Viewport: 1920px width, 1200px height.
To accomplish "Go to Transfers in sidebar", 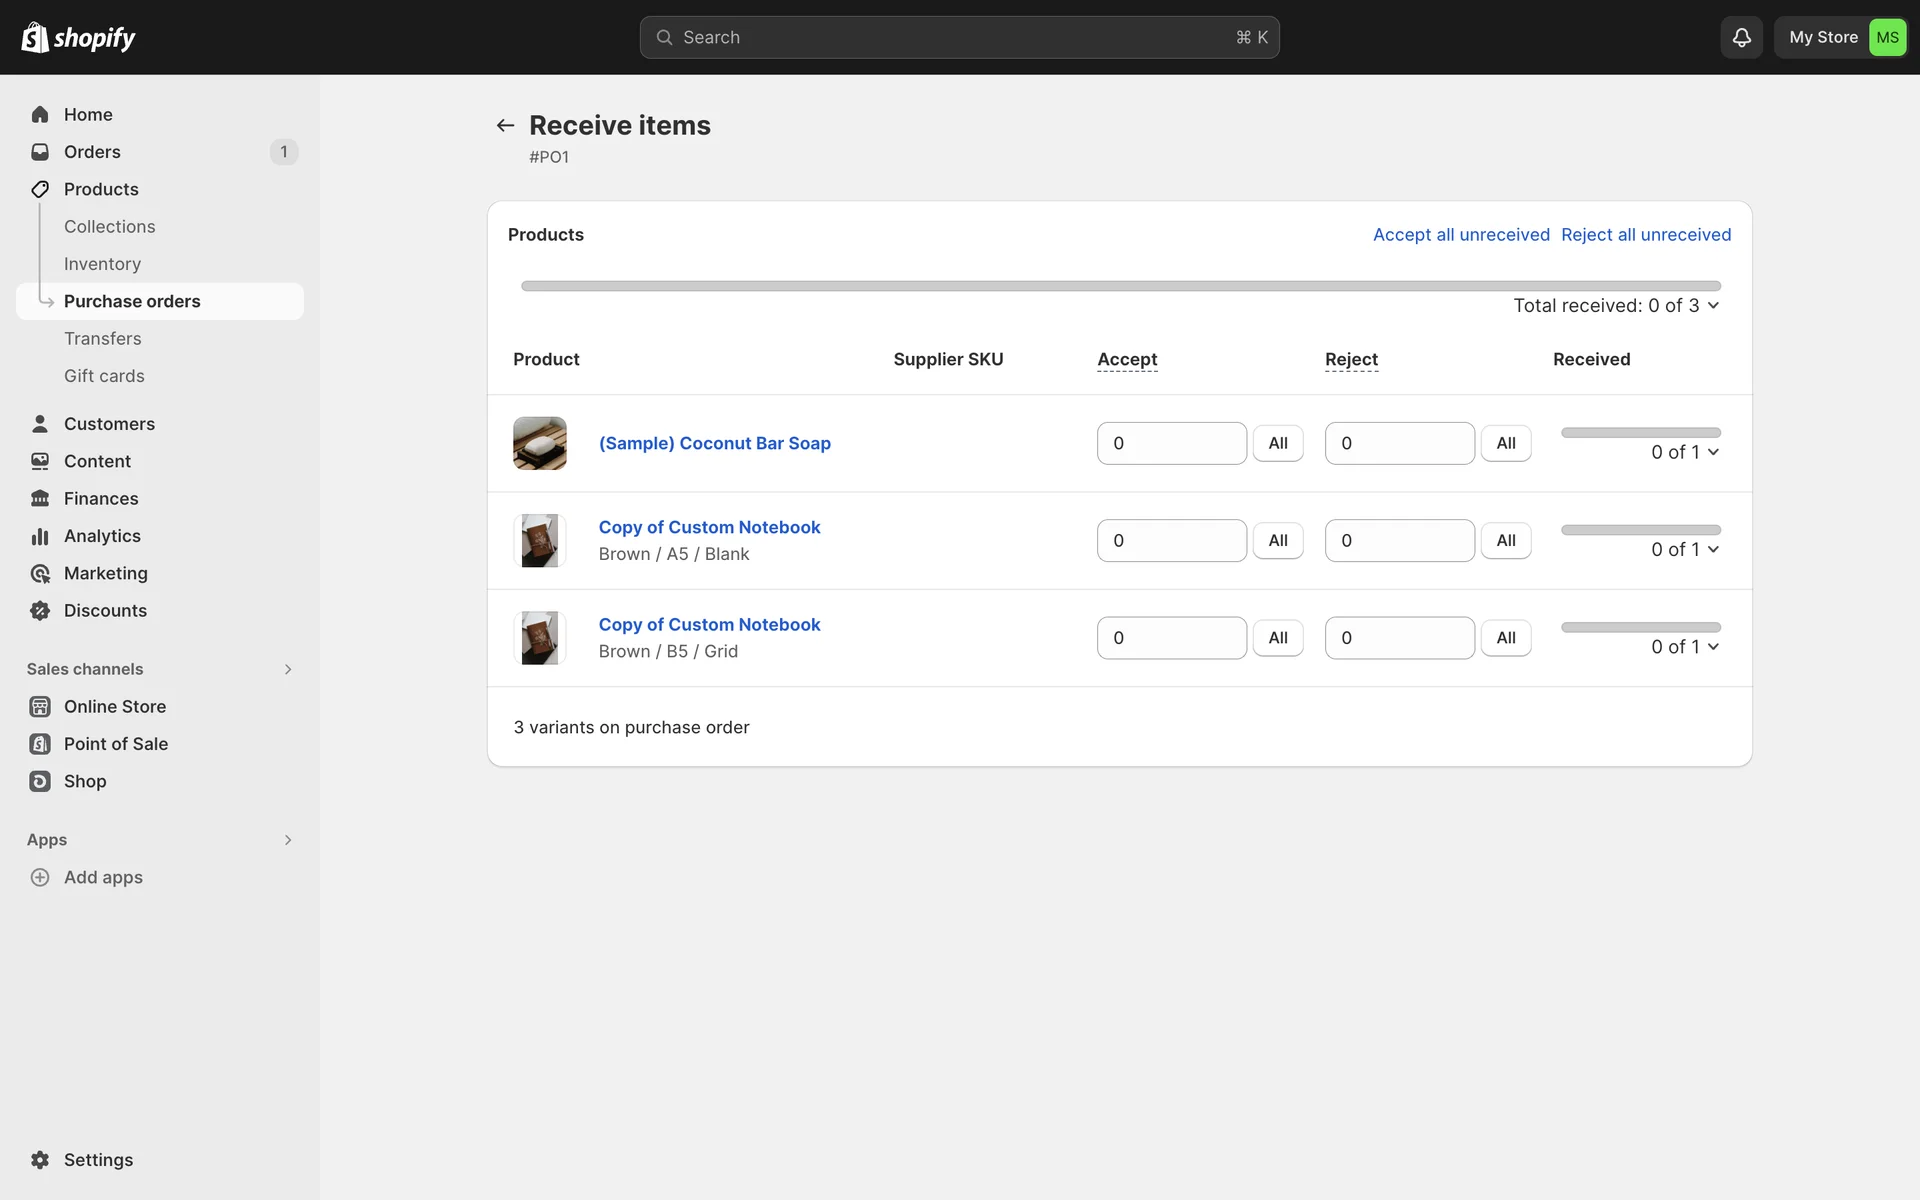I will click(x=102, y=339).
